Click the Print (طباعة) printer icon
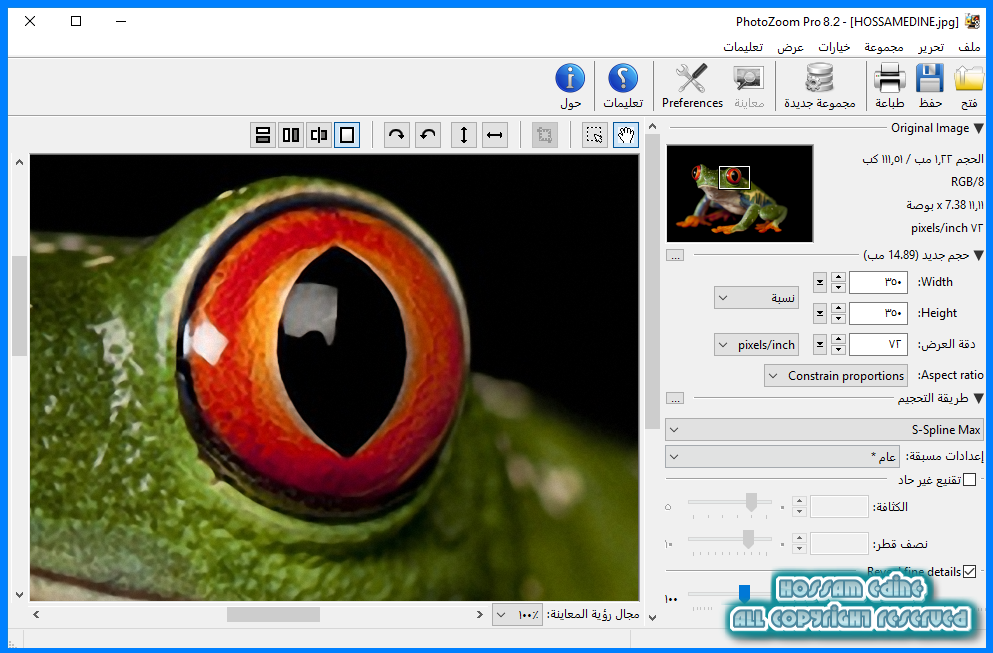Viewport: 993px width, 653px height. [889, 79]
